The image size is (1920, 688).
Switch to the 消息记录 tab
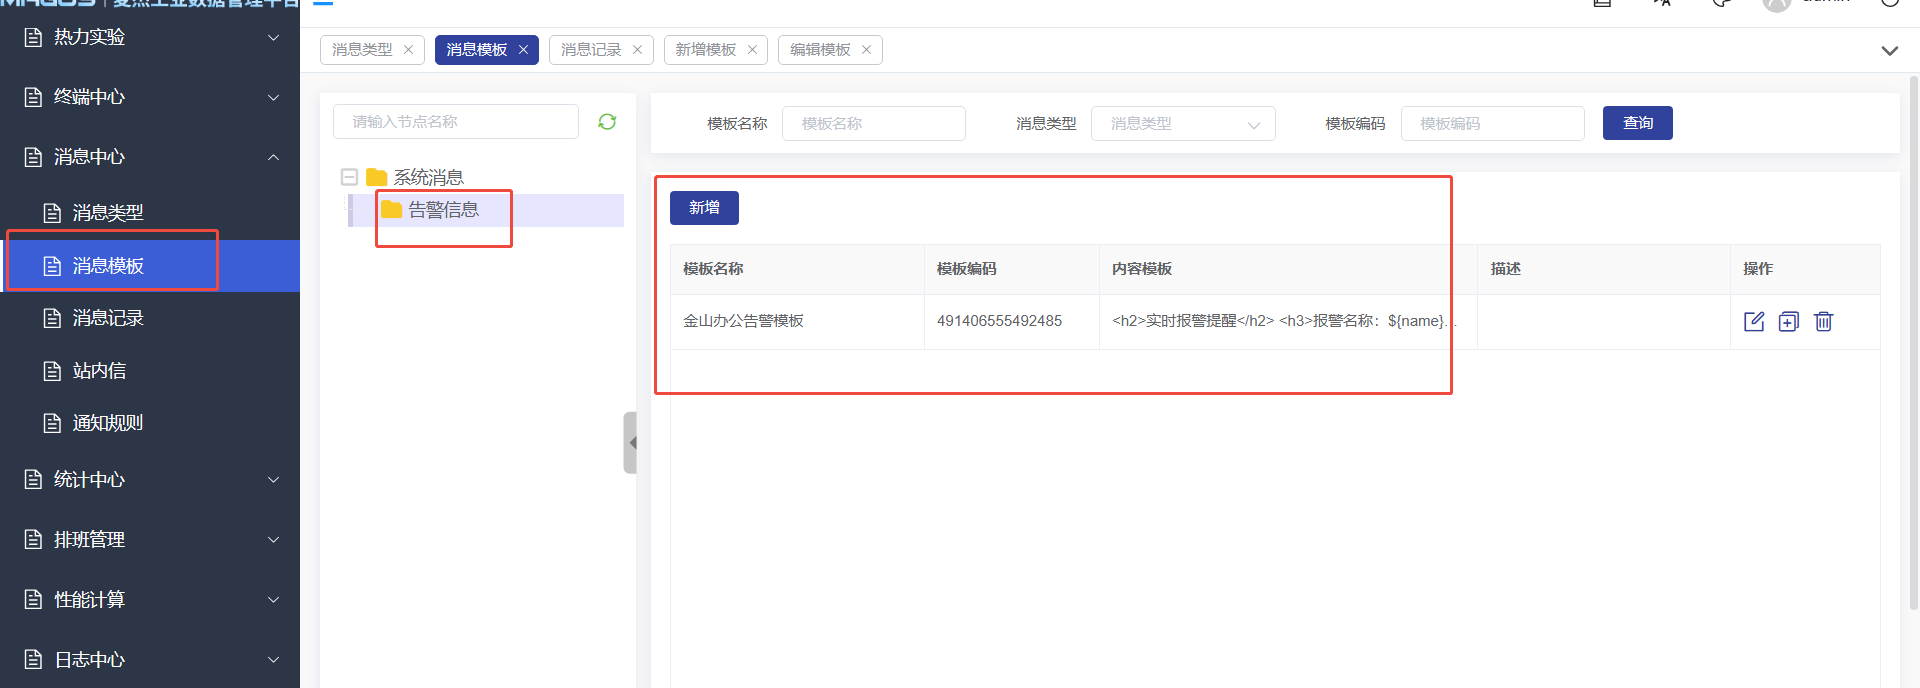point(591,50)
